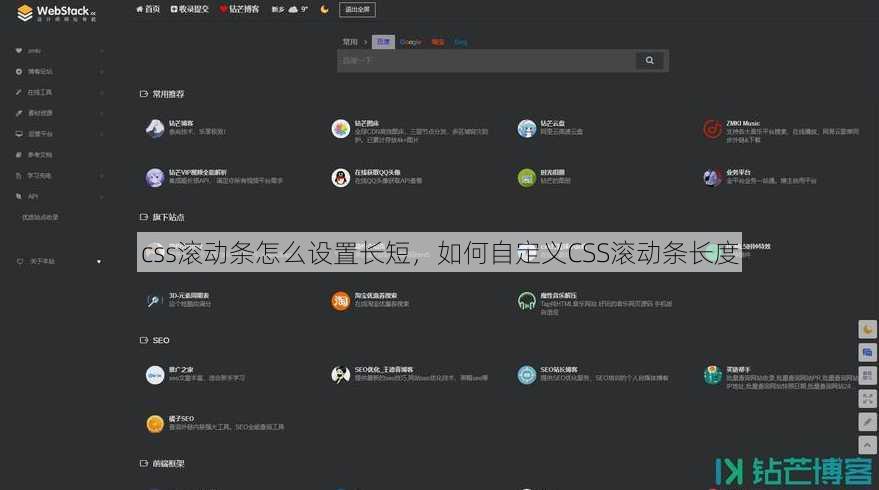879x490 pixels.
Task: Jump to the 常用推荐 section heading
Action: (x=168, y=94)
